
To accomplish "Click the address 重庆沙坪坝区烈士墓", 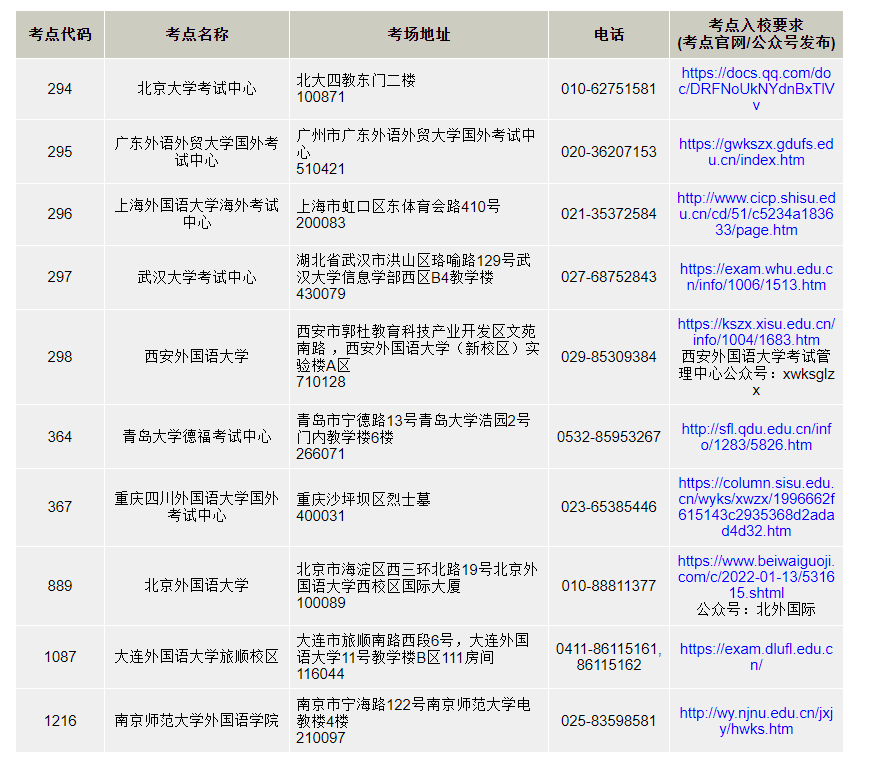I will tap(363, 499).
